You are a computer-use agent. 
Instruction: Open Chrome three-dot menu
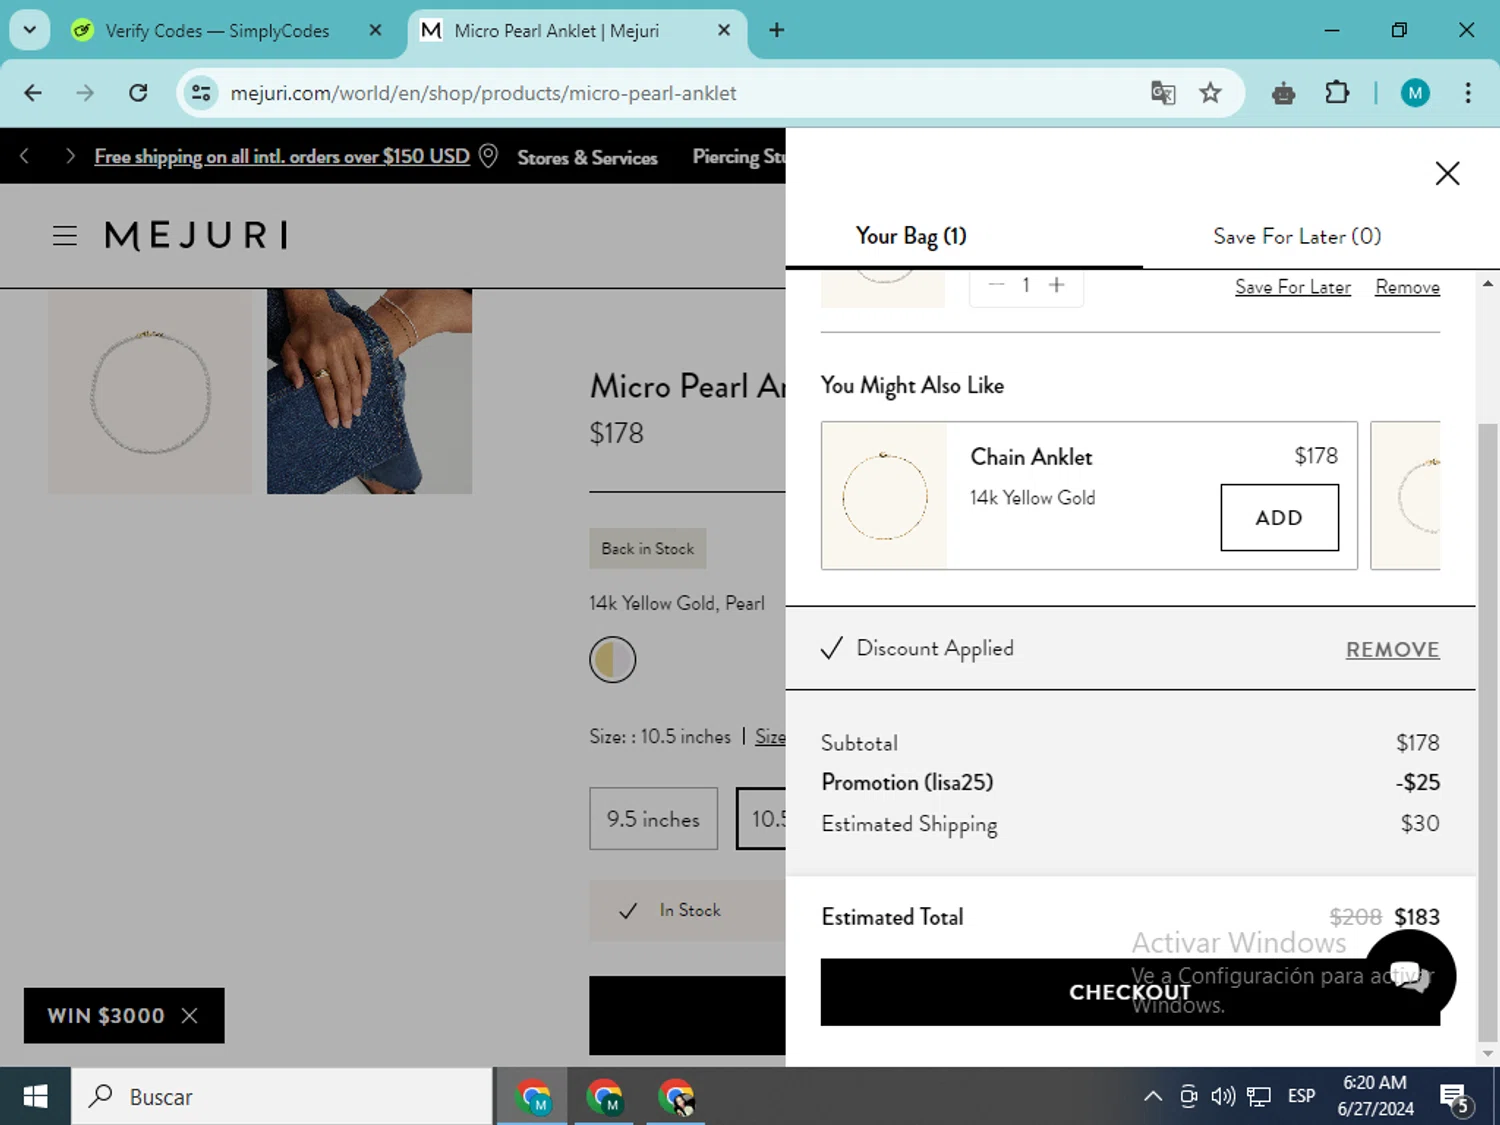[1467, 93]
